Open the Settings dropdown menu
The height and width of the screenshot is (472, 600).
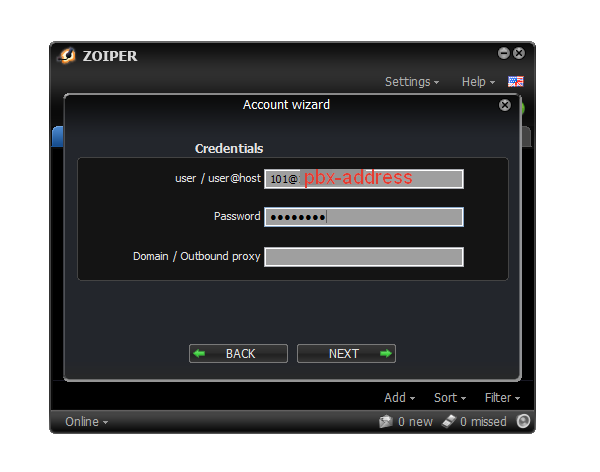click(412, 82)
